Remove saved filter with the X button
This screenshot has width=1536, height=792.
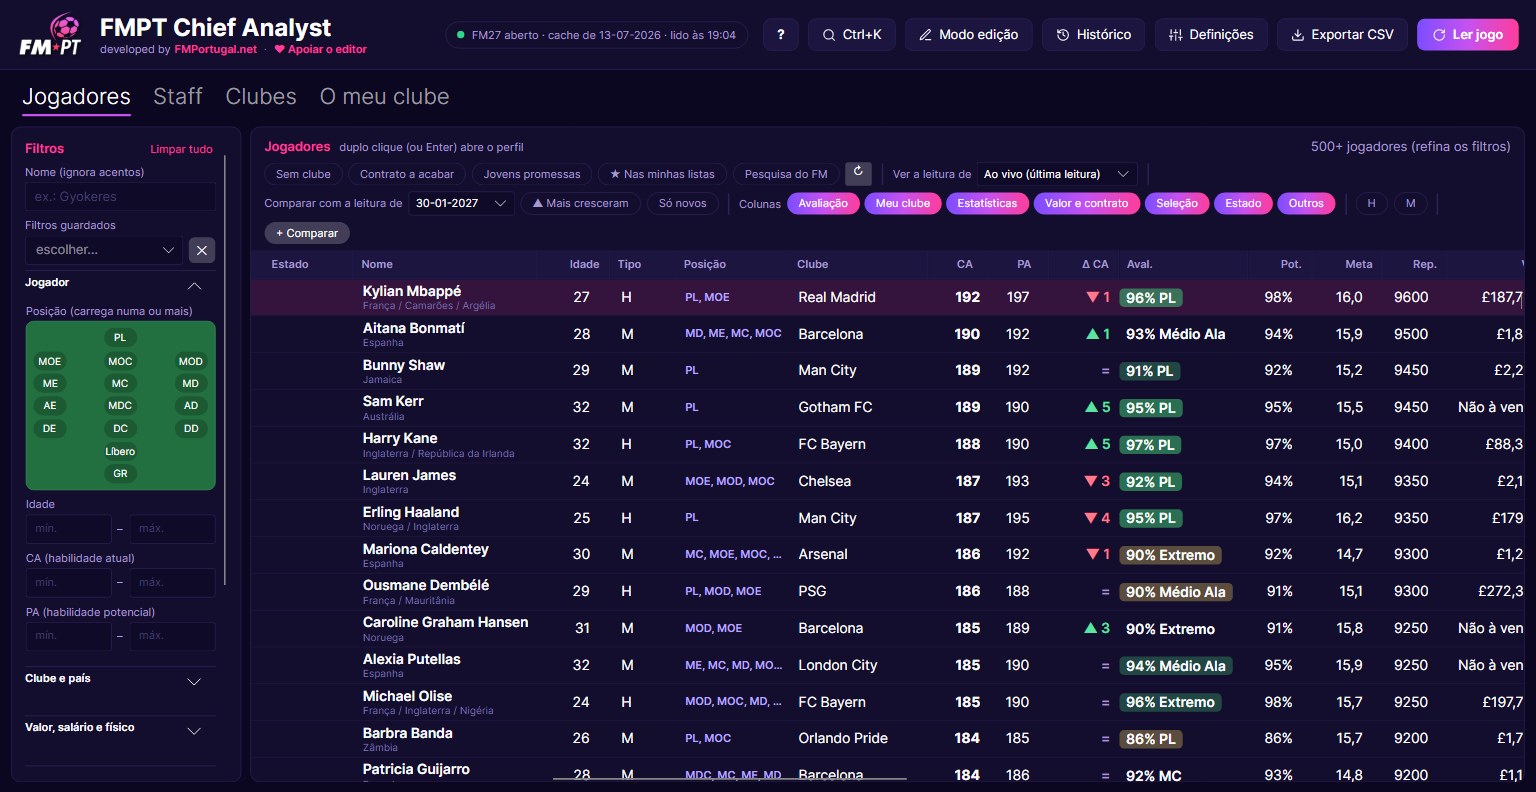tap(202, 250)
